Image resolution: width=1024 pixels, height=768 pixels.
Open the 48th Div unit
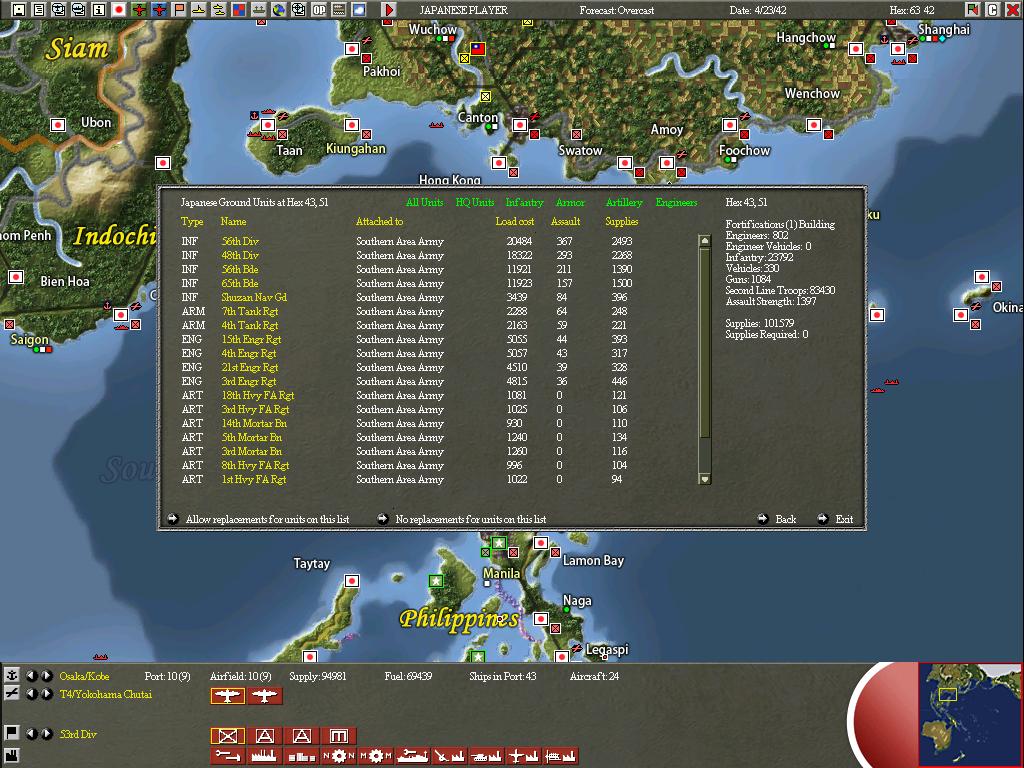click(x=240, y=255)
